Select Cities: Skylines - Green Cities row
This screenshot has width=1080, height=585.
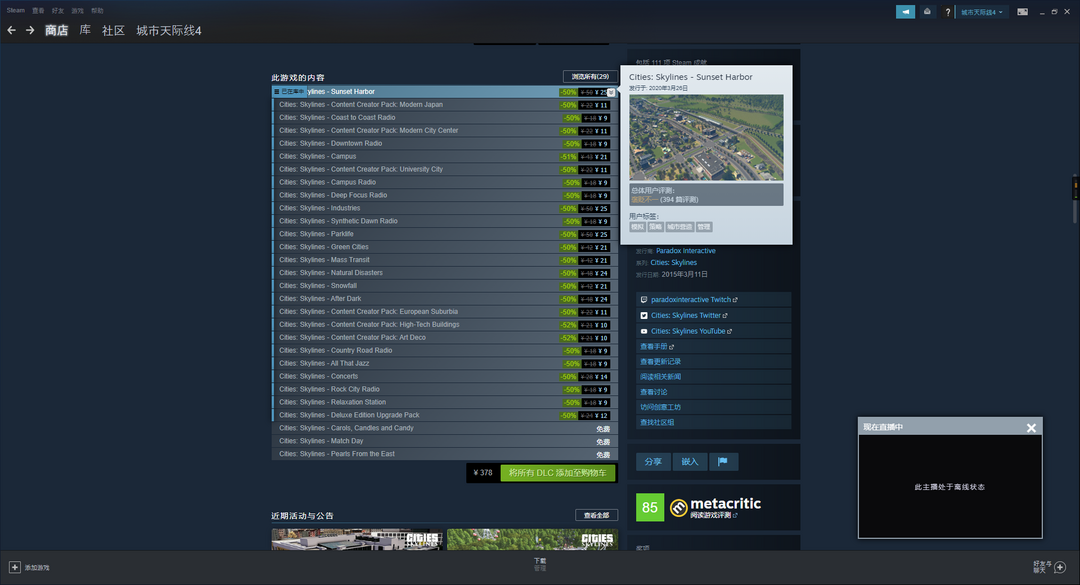(x=445, y=247)
